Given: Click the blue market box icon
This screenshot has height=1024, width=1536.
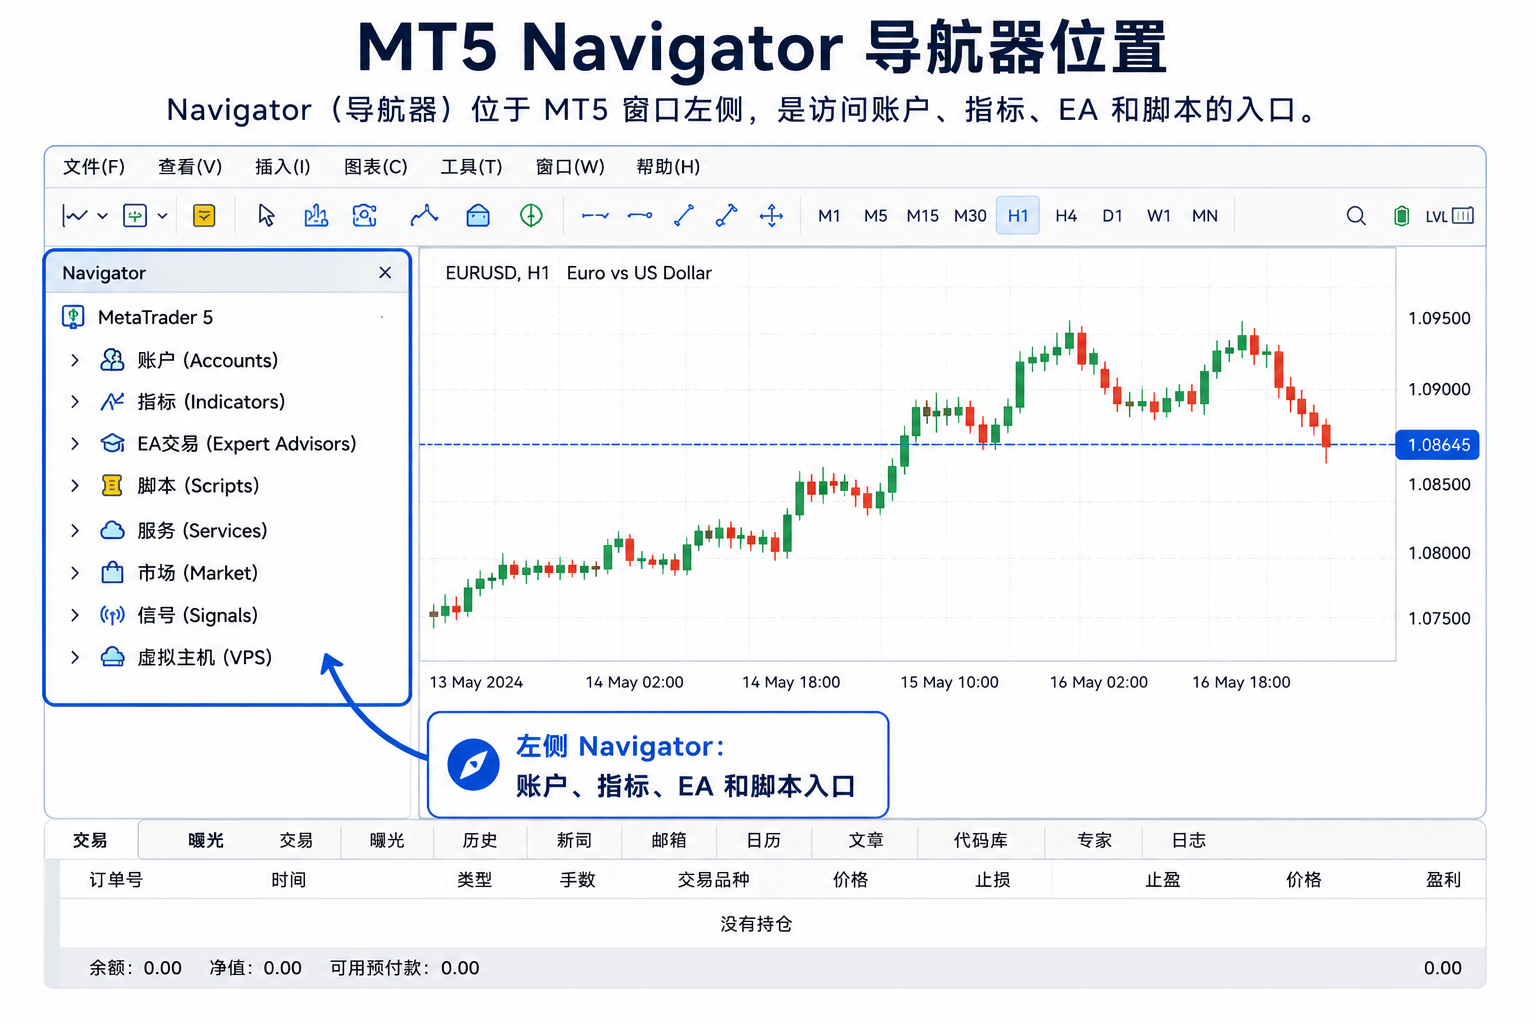Looking at the screenshot, I should (478, 215).
